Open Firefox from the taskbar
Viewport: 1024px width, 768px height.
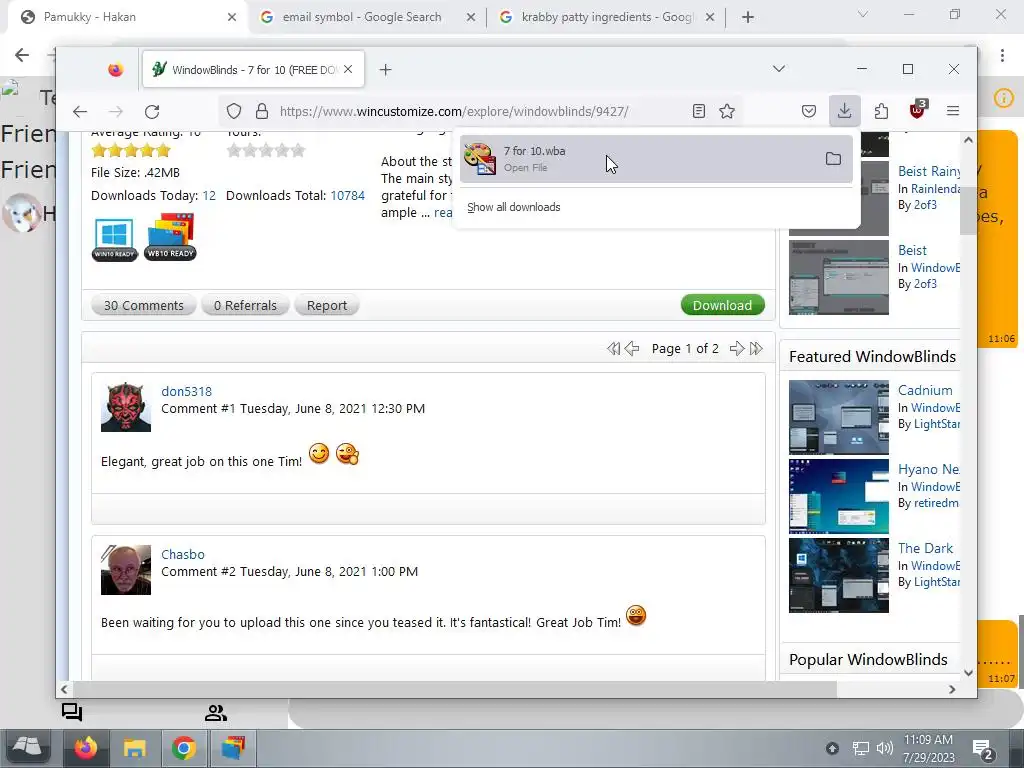(x=86, y=748)
